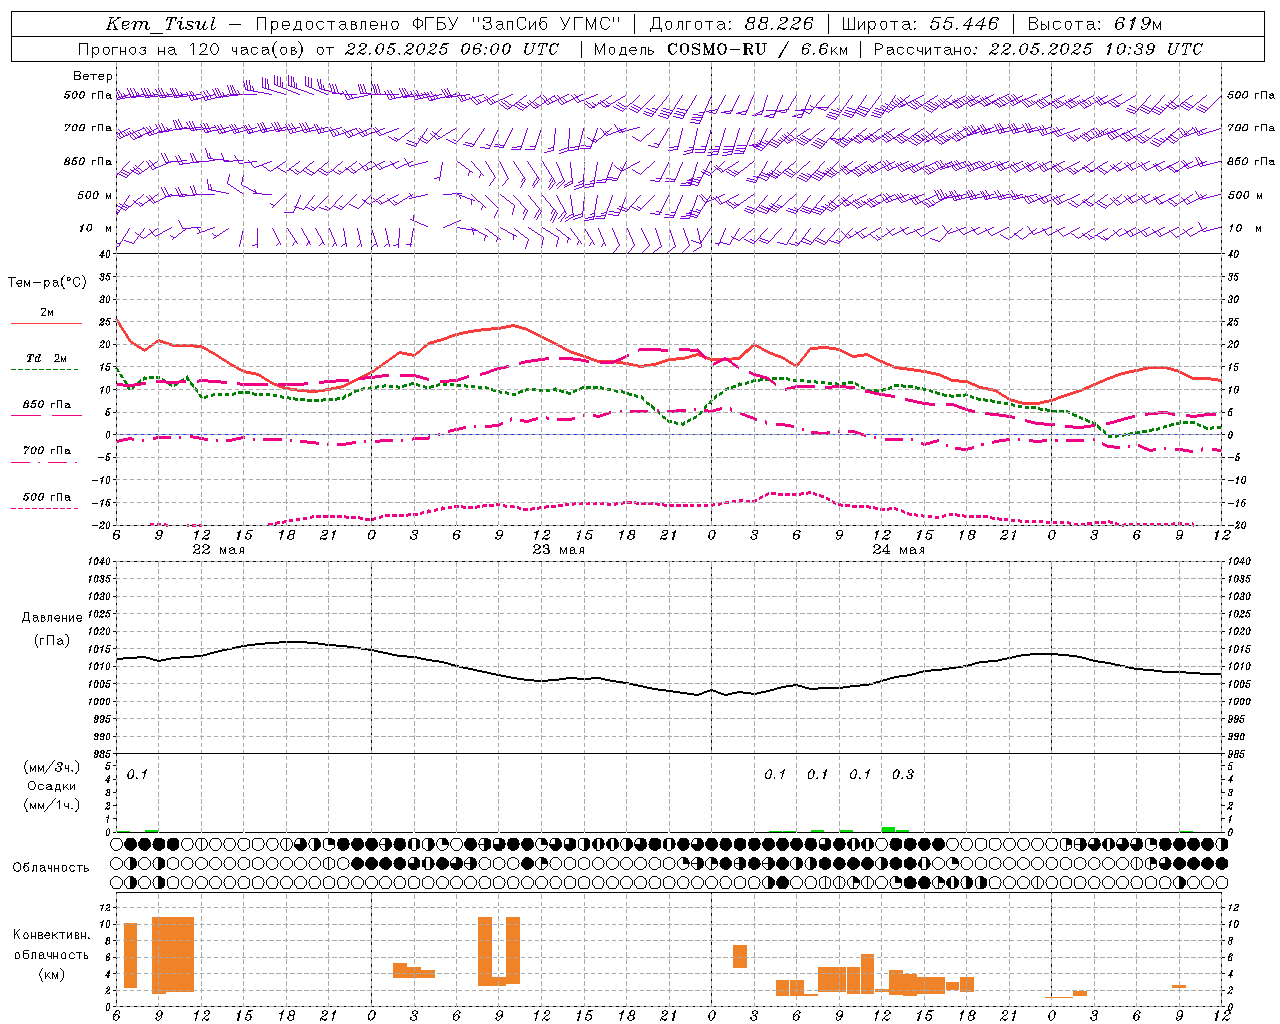Click the Тем-ра(°C) legend title
1280x1024 pixels.
coord(47,282)
